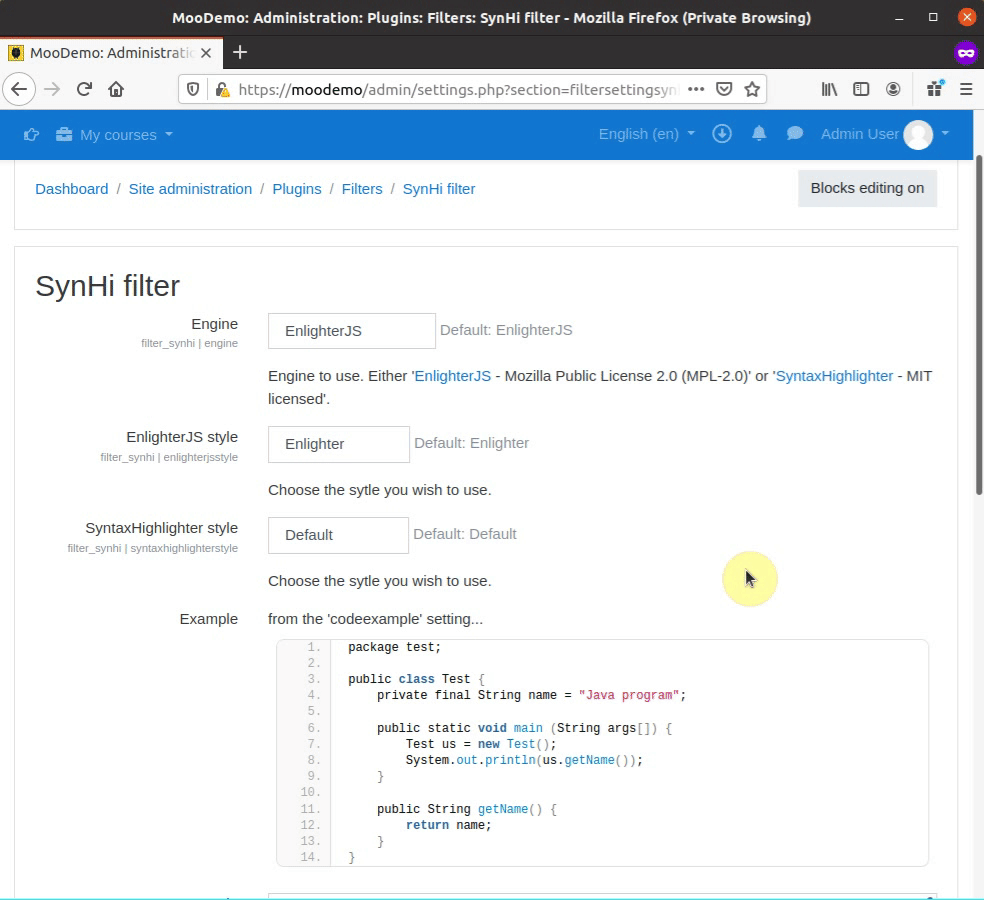Viewport: 984px width, 900px height.
Task: Open the Firefox Library
Action: click(829, 89)
